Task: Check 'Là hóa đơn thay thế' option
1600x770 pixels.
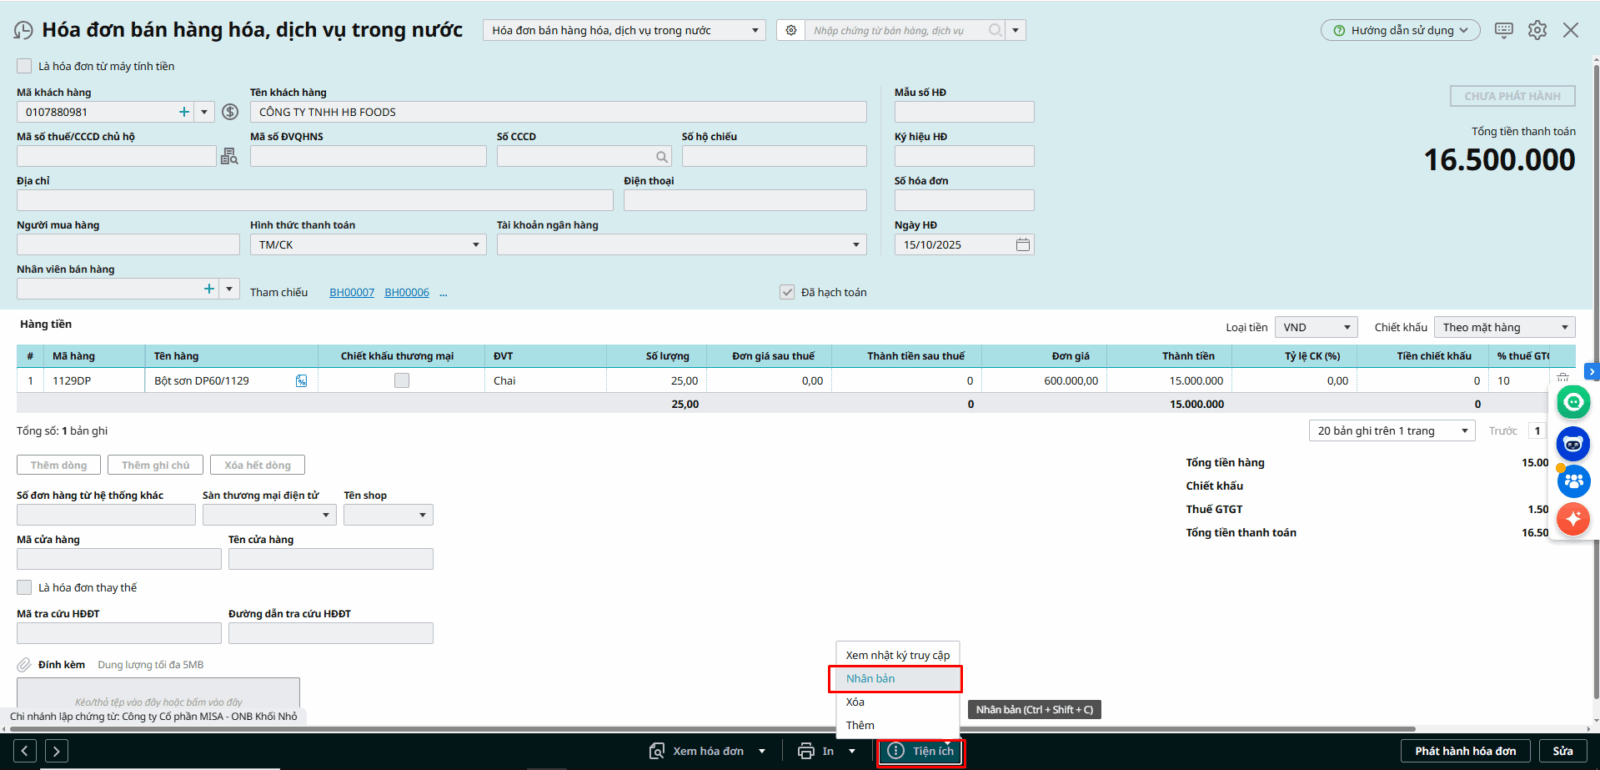Action: (25, 588)
